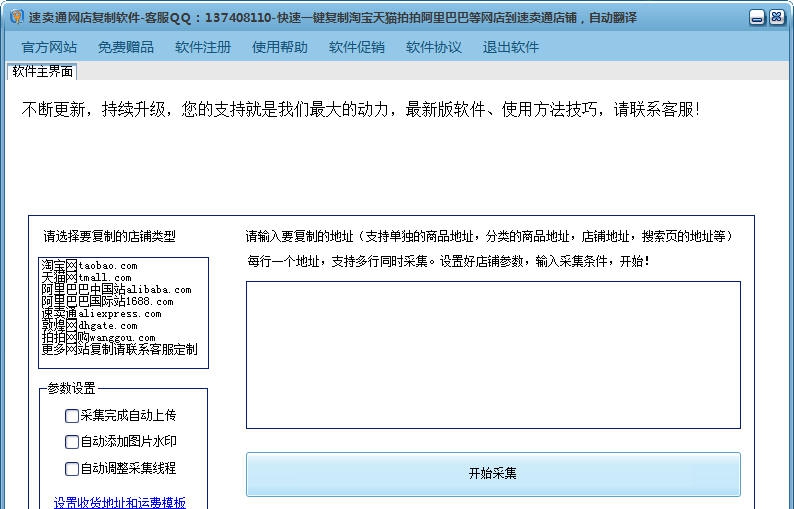
Task: Enable 自动添加图片水印 checkbox
Action: pos(72,442)
